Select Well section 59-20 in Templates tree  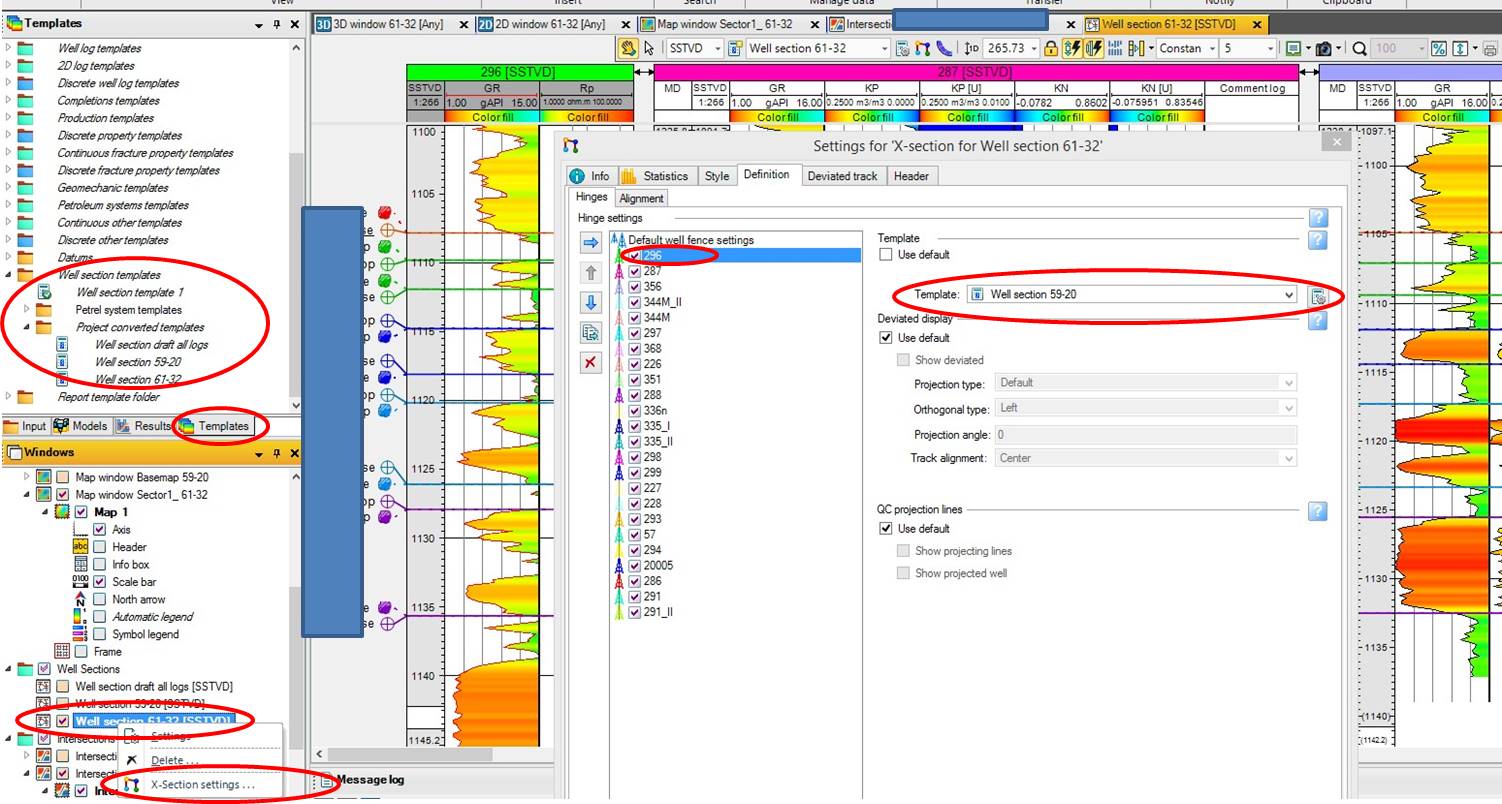coord(137,362)
